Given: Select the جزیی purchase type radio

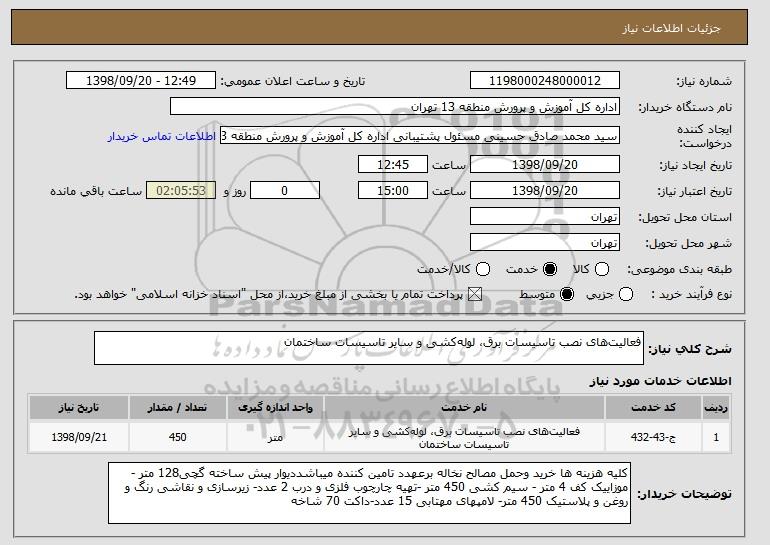Looking at the screenshot, I should pyautogui.click(x=626, y=295).
